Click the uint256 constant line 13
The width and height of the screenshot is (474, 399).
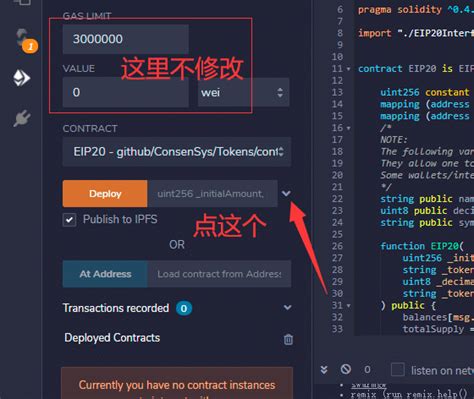coord(425,92)
